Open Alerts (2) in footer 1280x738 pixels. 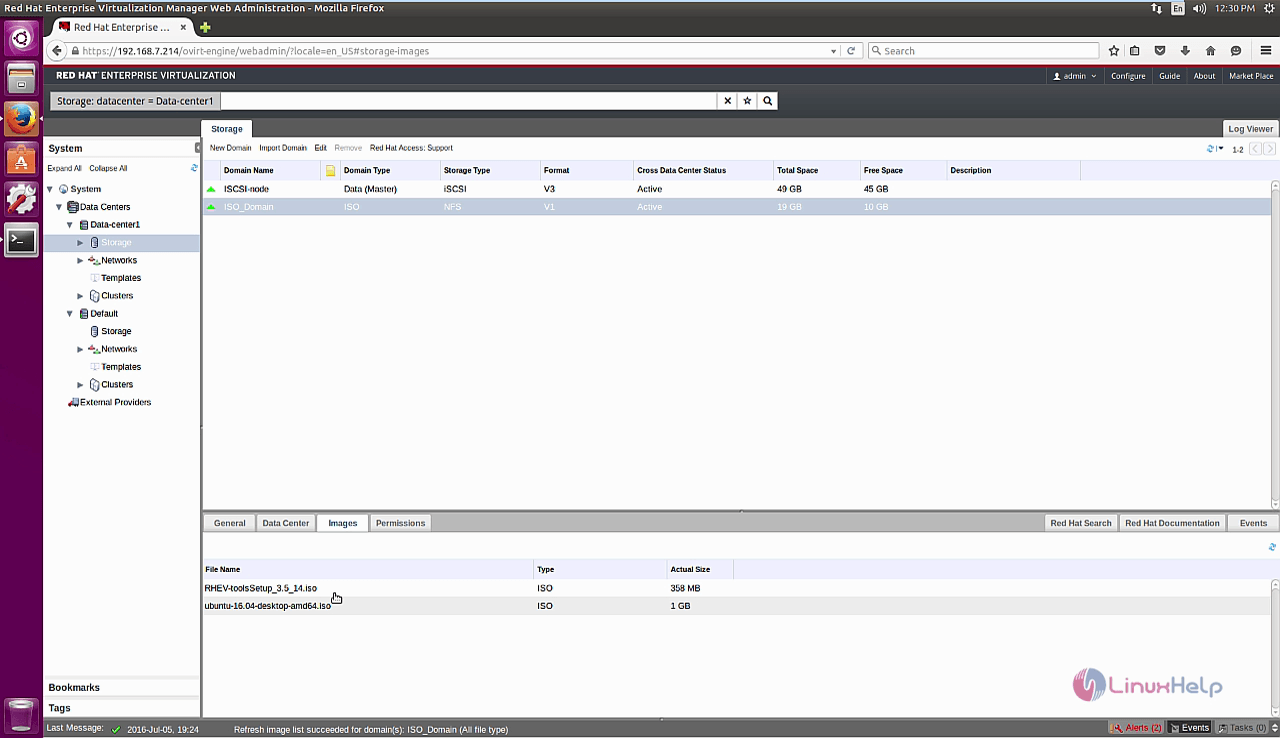coord(1136,728)
